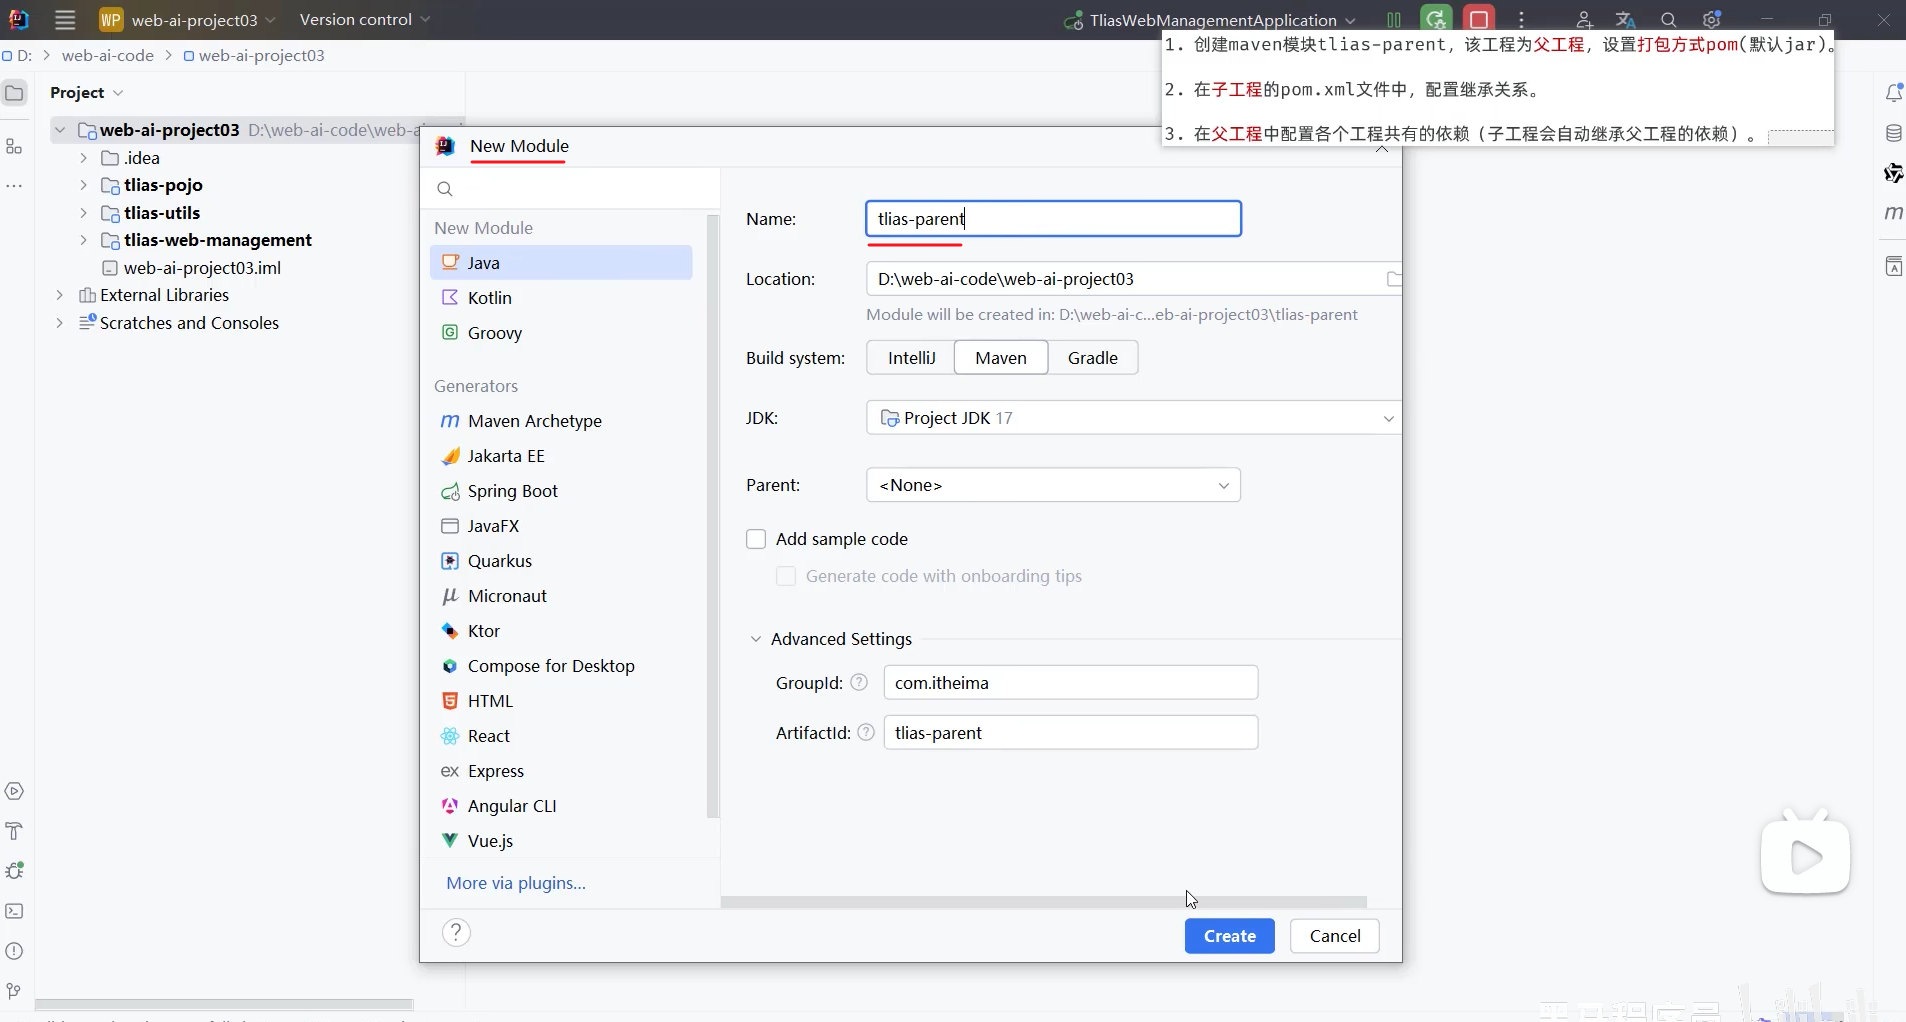Open IDE settings gear icon

(x=1711, y=20)
